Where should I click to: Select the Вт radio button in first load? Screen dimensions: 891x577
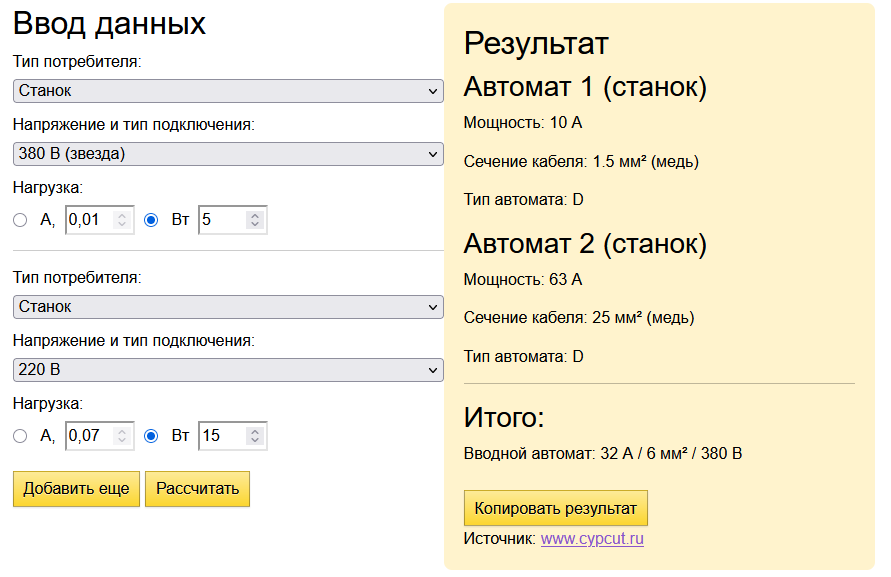tap(151, 220)
